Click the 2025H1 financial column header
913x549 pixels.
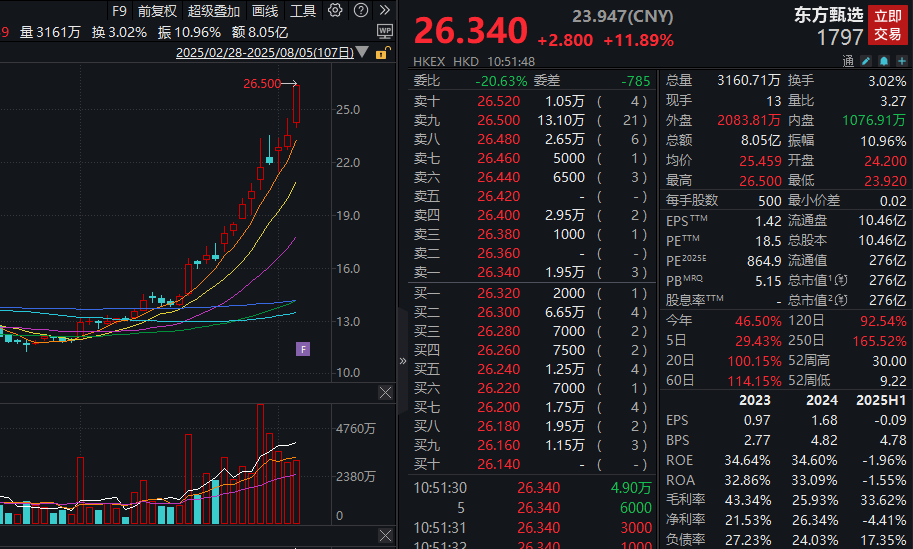click(x=881, y=401)
